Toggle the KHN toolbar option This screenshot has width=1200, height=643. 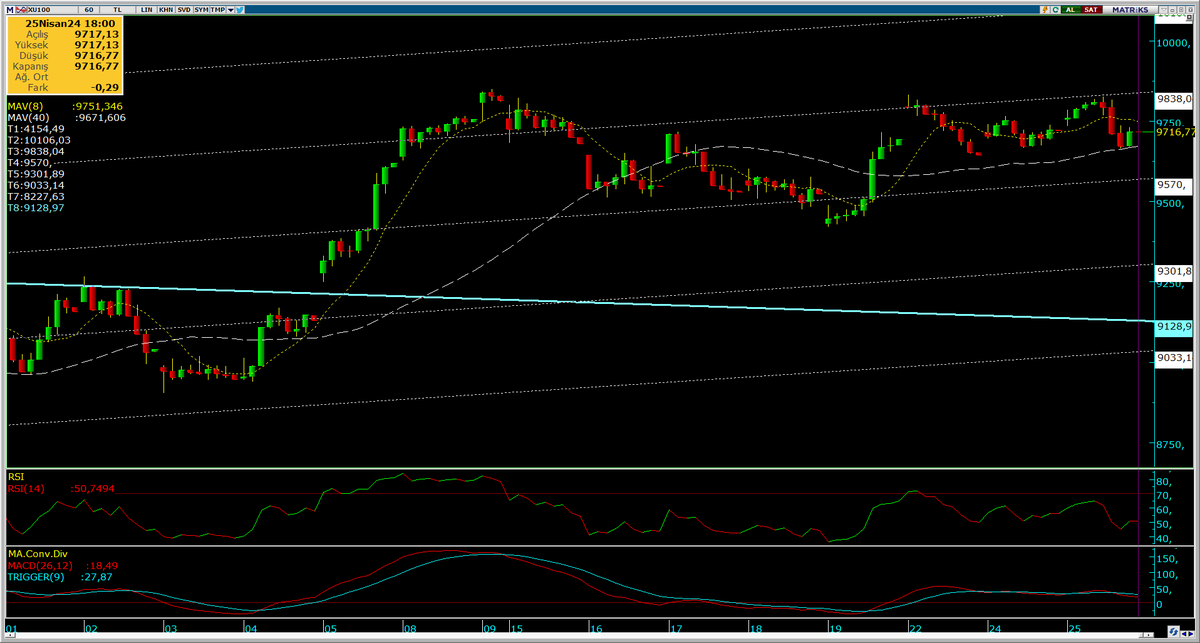(x=166, y=10)
